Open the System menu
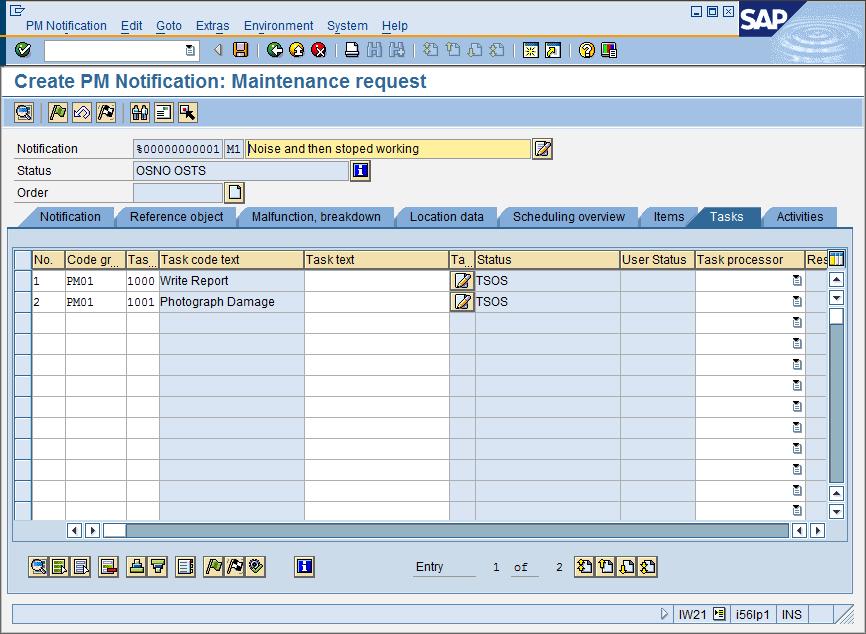Image resolution: width=866 pixels, height=634 pixels. pyautogui.click(x=347, y=26)
